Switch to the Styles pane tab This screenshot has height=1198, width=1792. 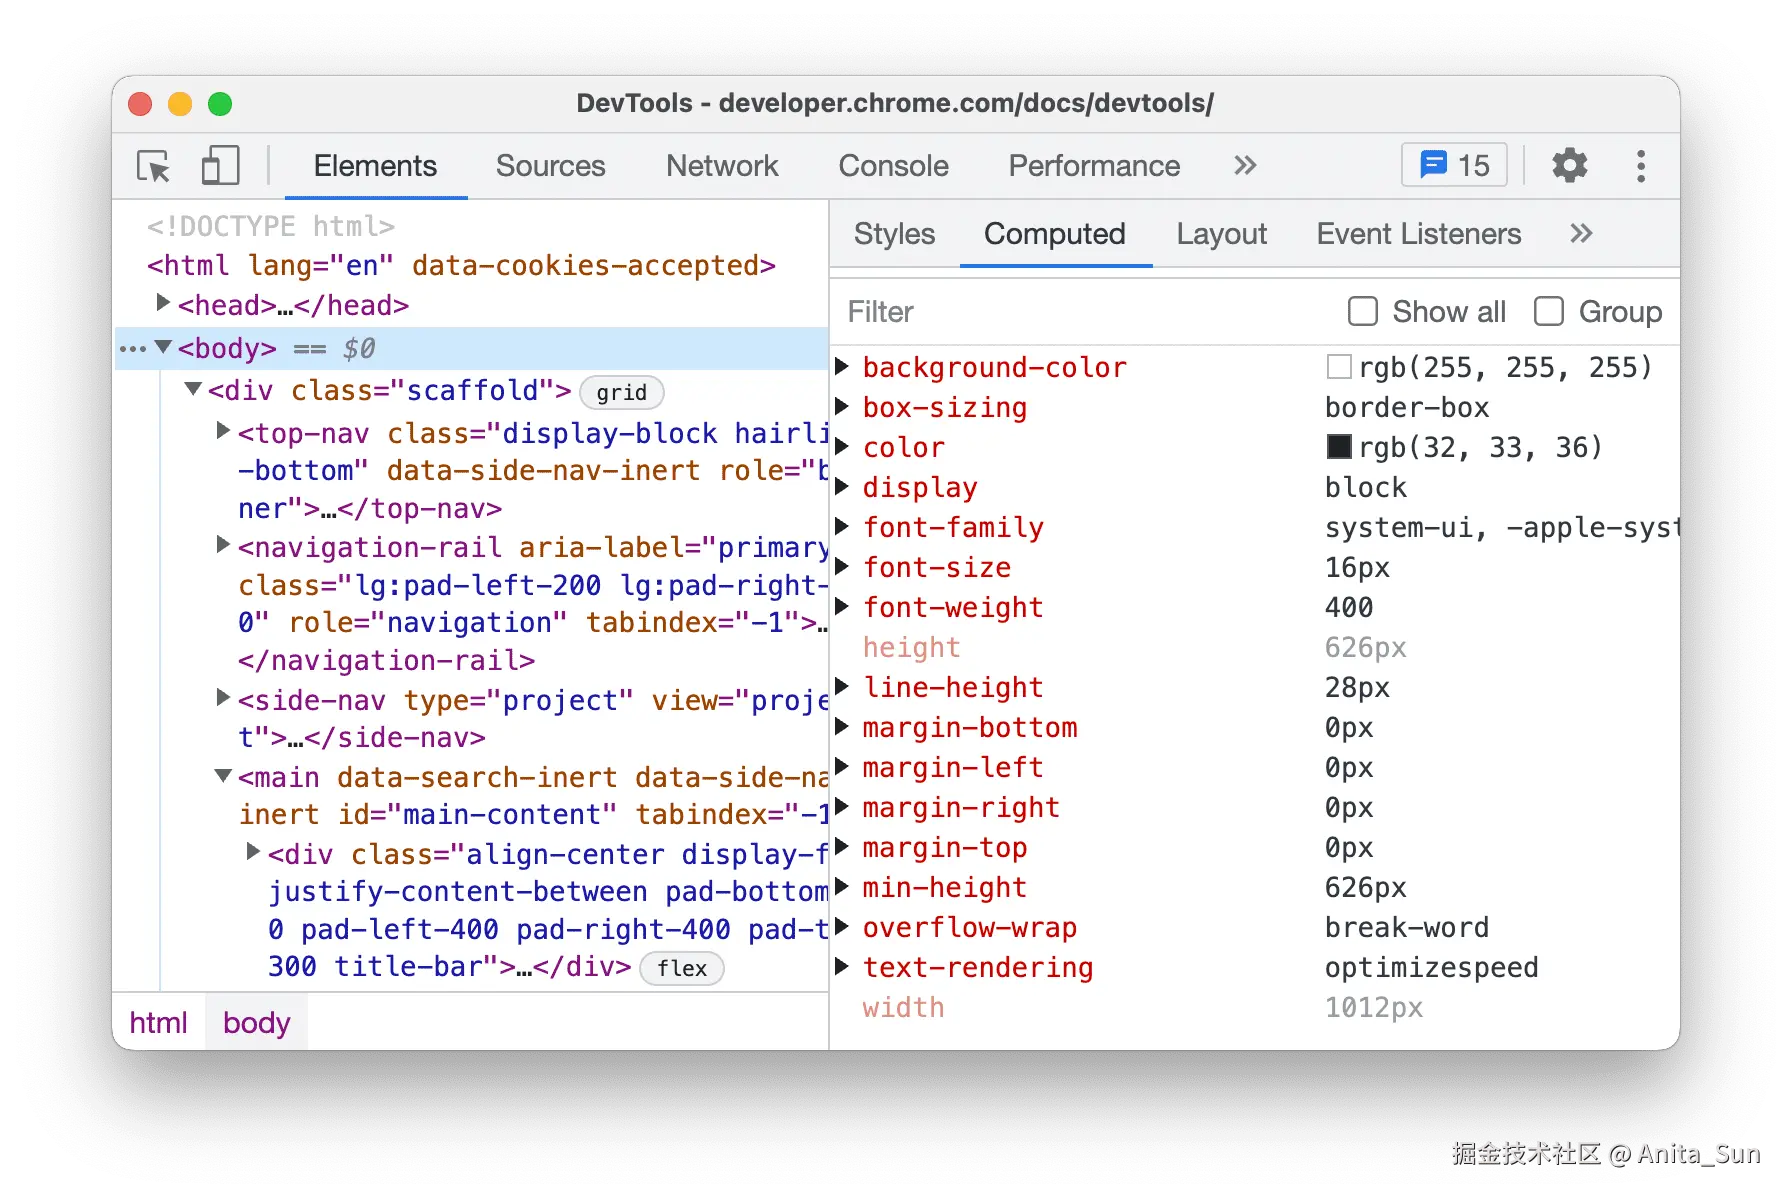[x=894, y=234]
